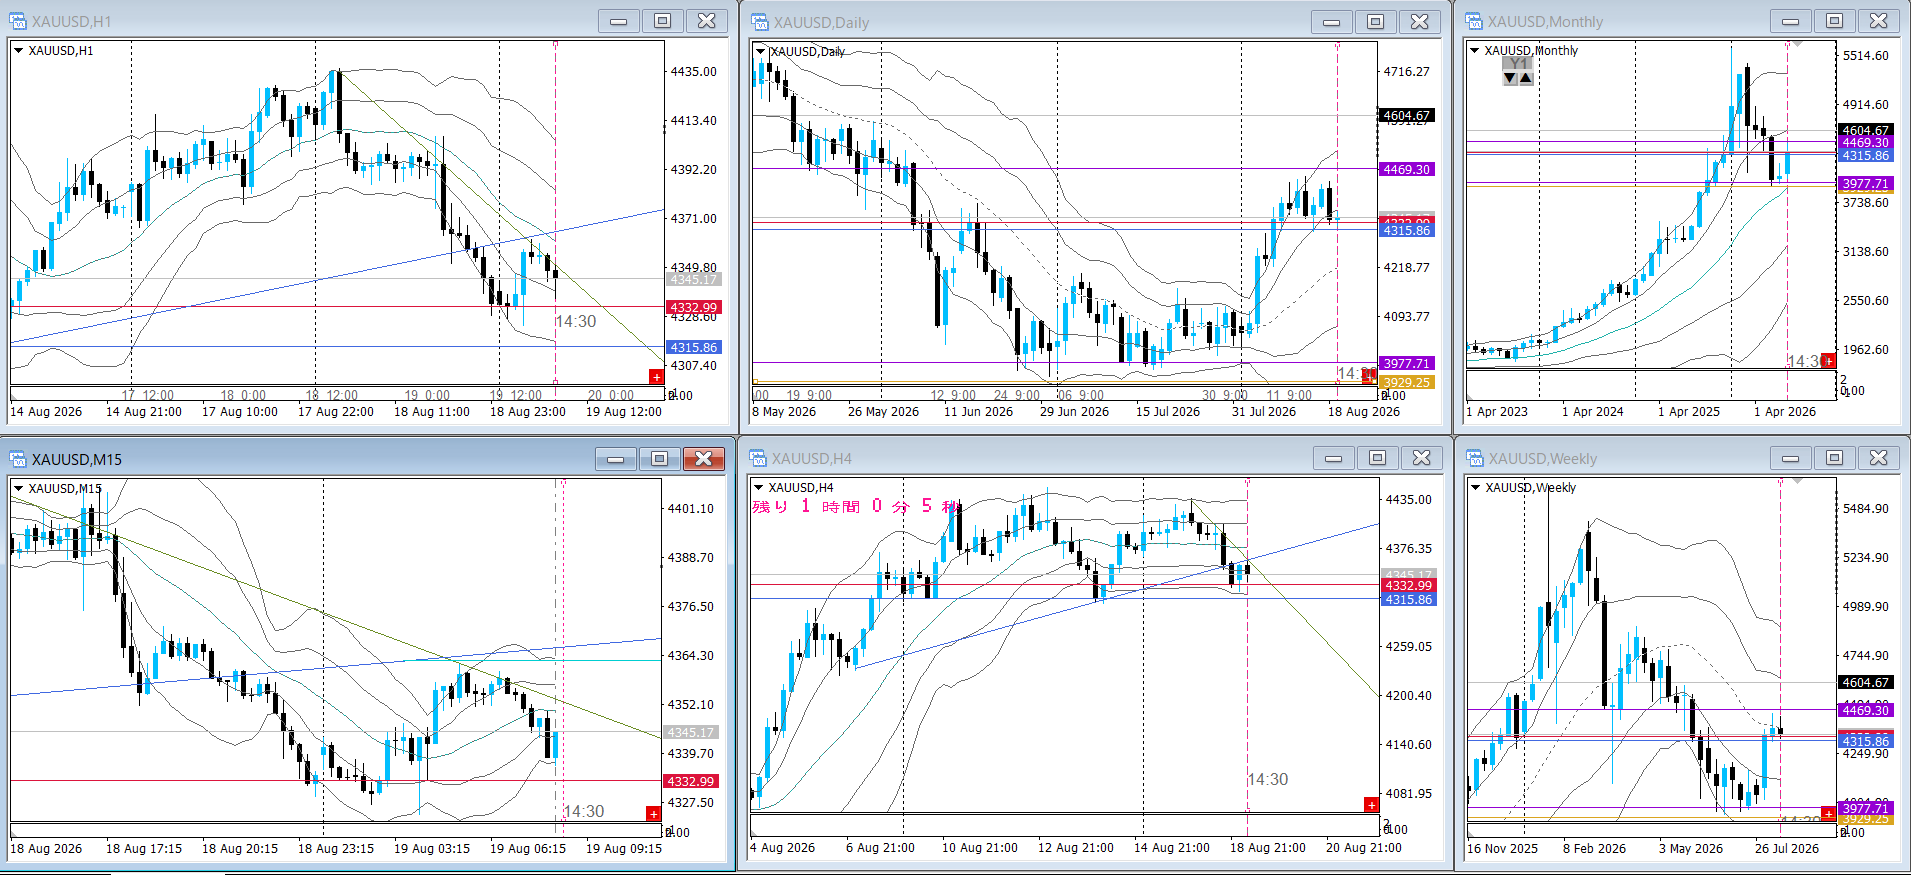The image size is (1911, 875).
Task: Maximize the XAUUSD,H1 chart window
Action: [x=663, y=21]
